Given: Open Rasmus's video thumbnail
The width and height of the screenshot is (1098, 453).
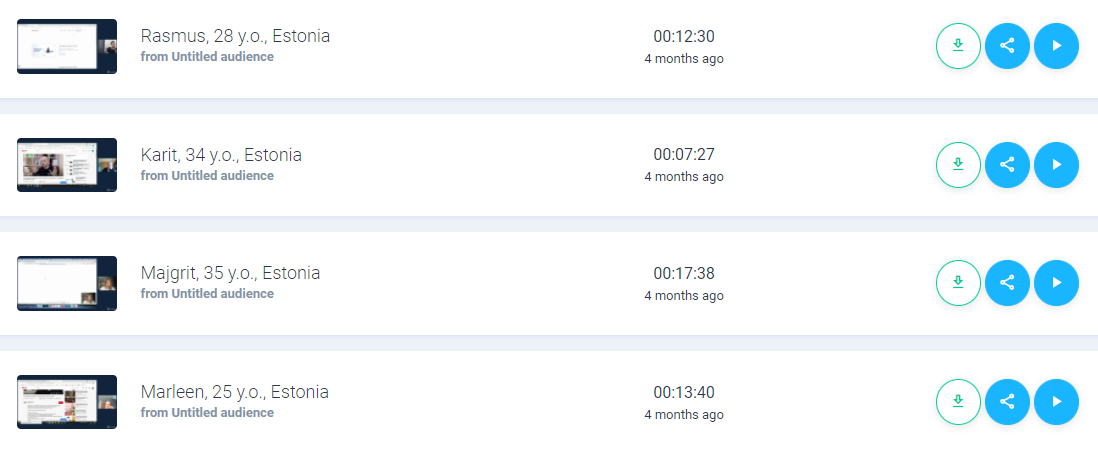Looking at the screenshot, I should click(67, 46).
